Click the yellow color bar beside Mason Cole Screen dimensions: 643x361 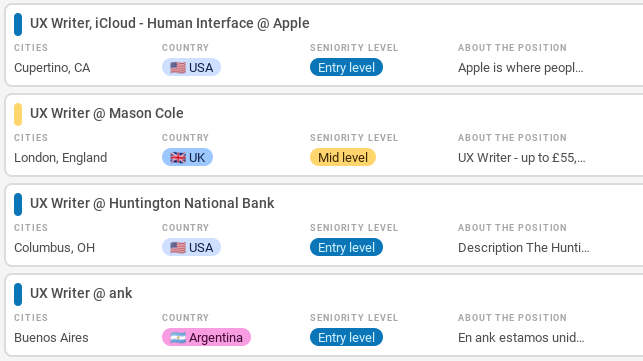[18, 114]
